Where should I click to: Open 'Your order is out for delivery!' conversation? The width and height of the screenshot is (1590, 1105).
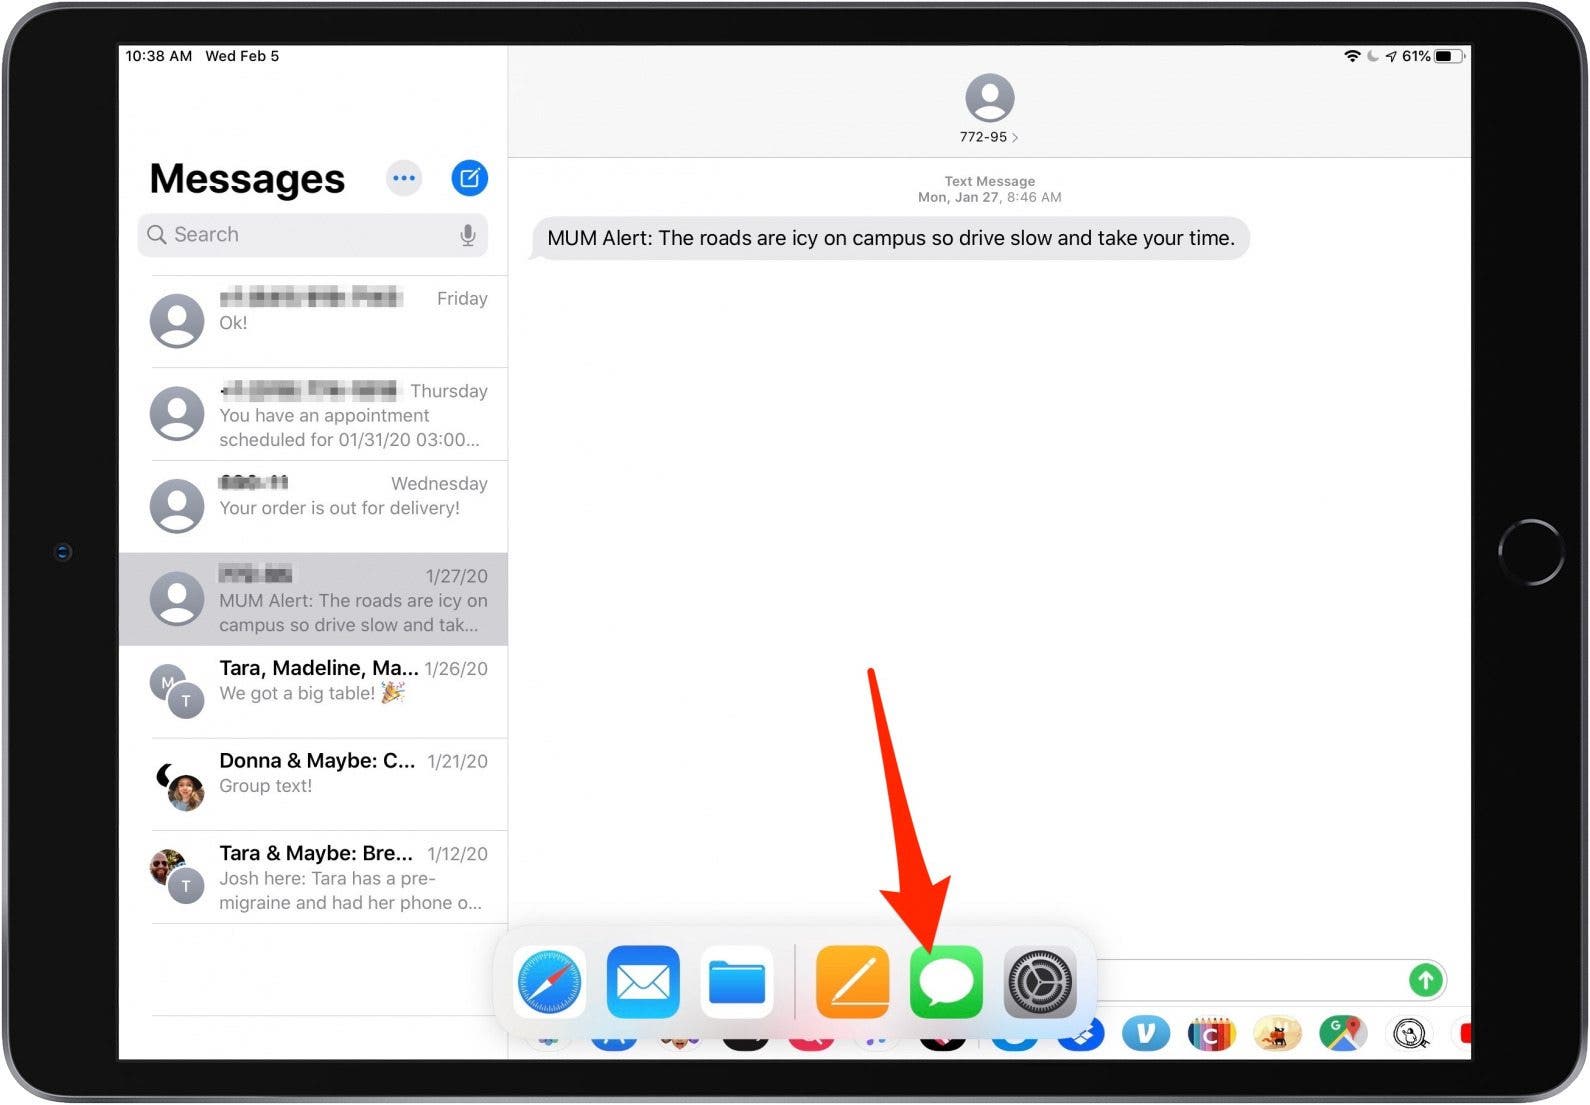[x=313, y=506]
